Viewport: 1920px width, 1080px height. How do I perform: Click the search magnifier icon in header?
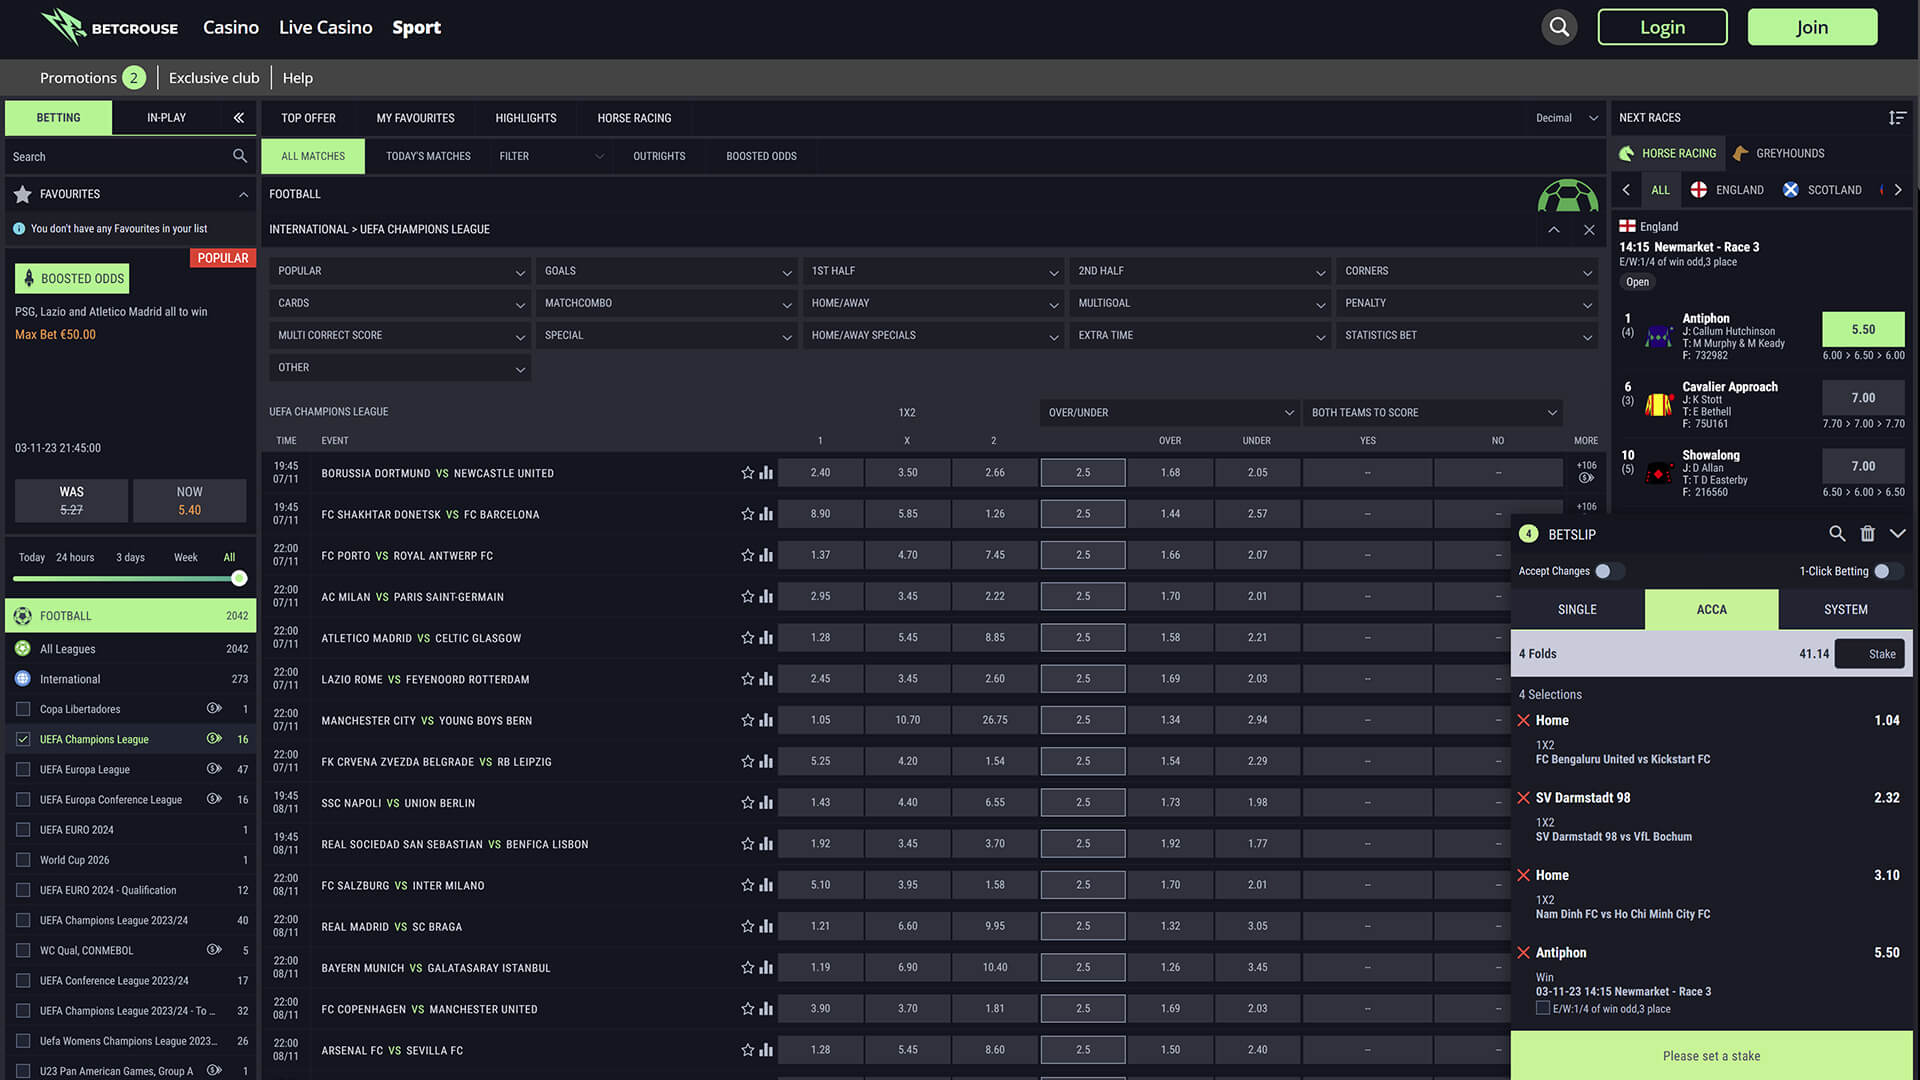pos(1559,27)
